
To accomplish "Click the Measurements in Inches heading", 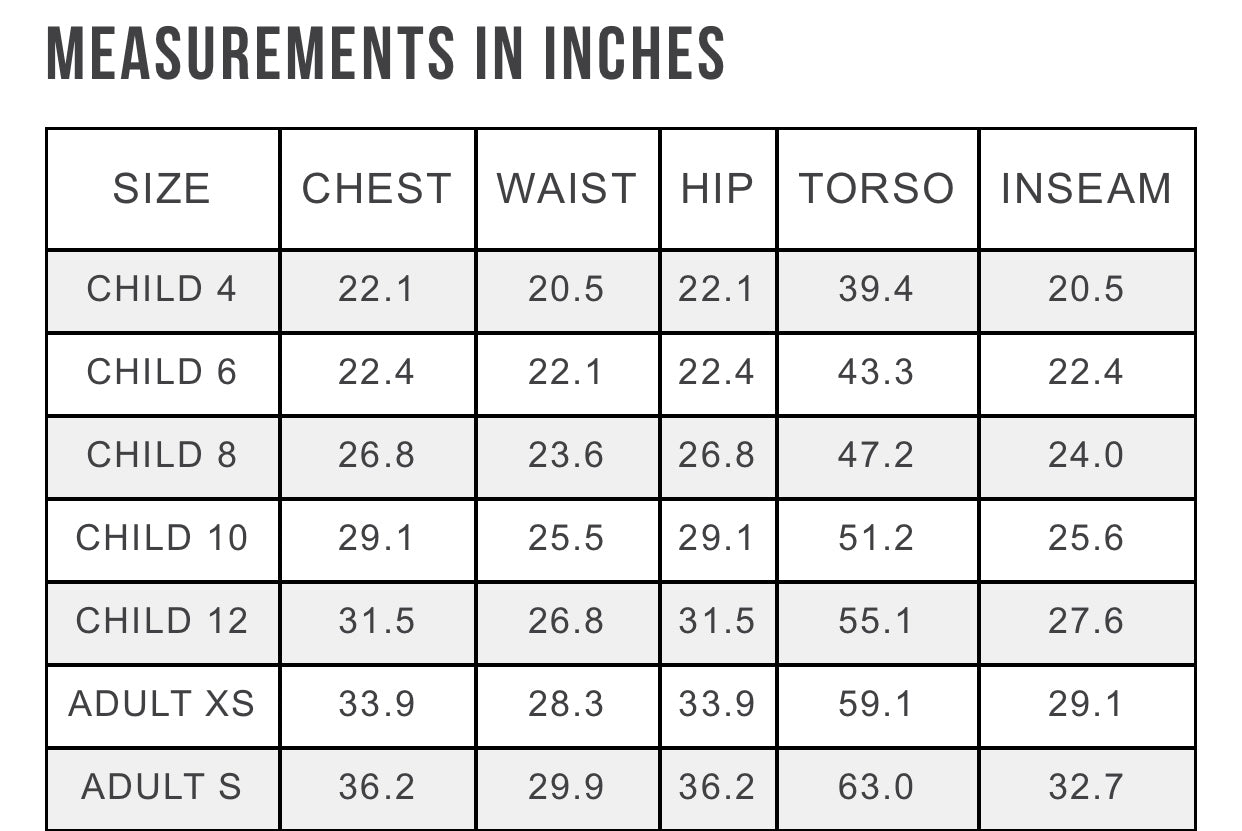I will (386, 53).
